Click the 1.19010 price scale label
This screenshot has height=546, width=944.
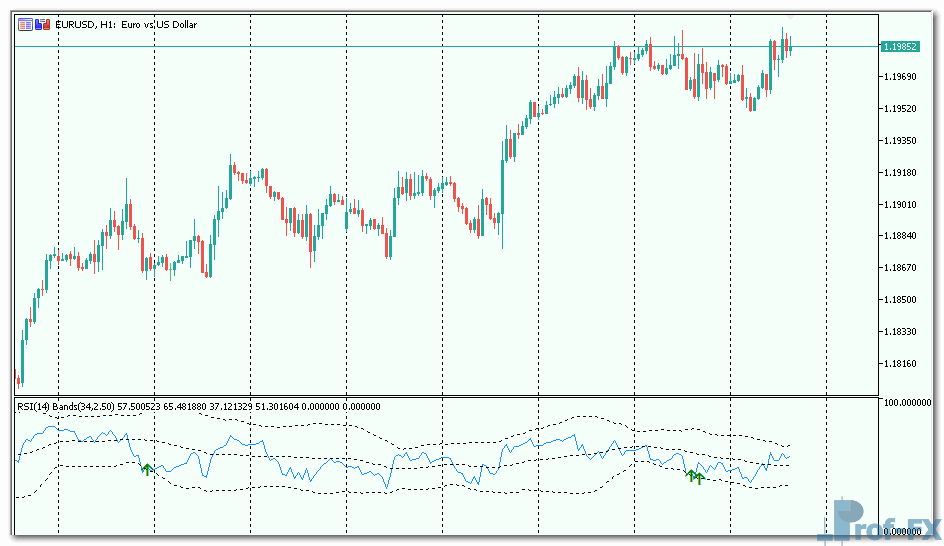(900, 205)
